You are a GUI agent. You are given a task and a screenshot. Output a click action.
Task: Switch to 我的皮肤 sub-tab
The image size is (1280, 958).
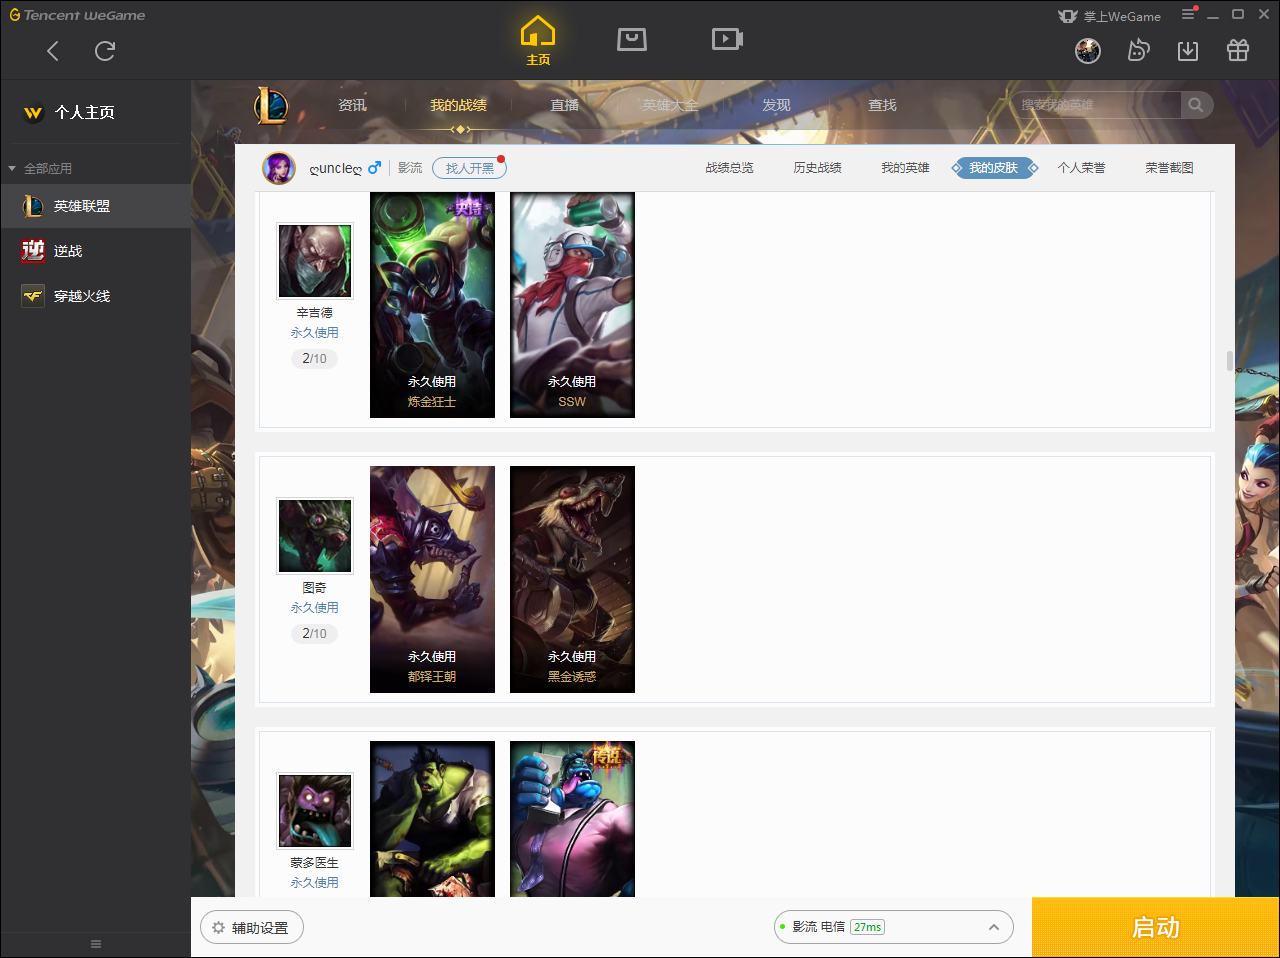tap(994, 168)
